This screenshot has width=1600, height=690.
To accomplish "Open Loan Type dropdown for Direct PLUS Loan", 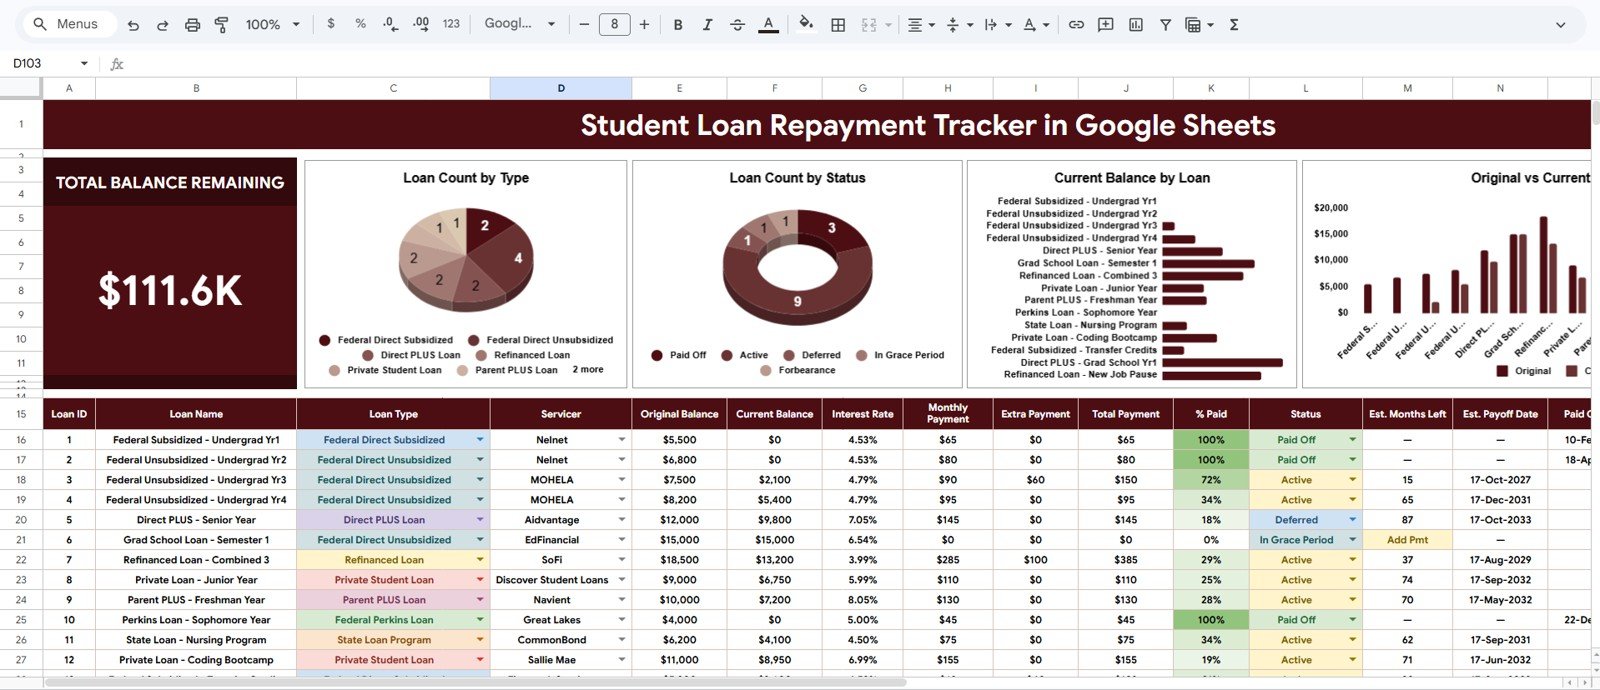I will click(480, 520).
